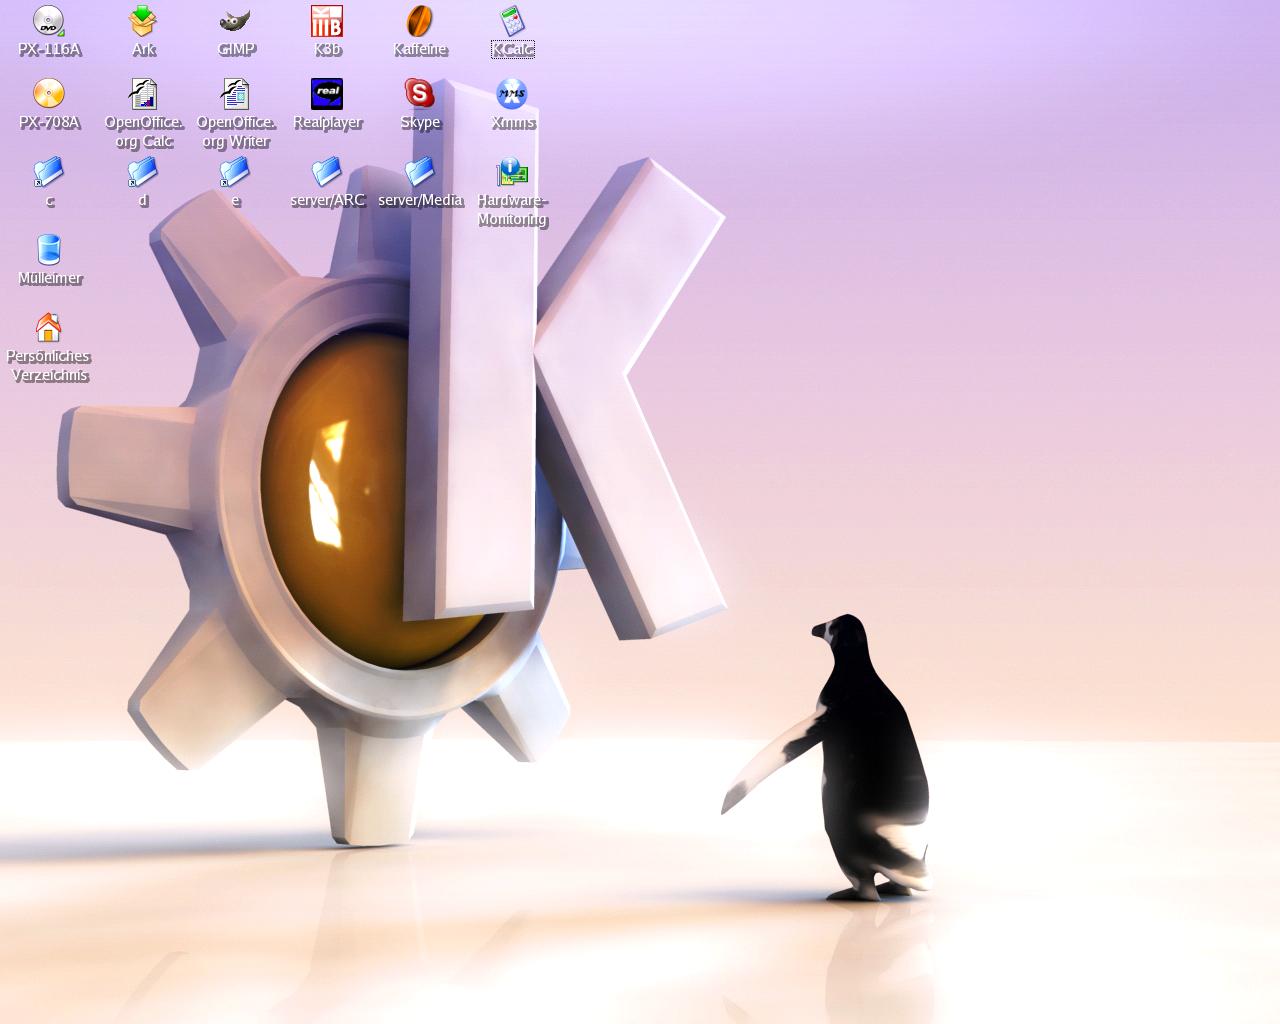Screen dimensions: 1280x1024
Task: Click the PX-116A label text
Action: (x=49, y=49)
